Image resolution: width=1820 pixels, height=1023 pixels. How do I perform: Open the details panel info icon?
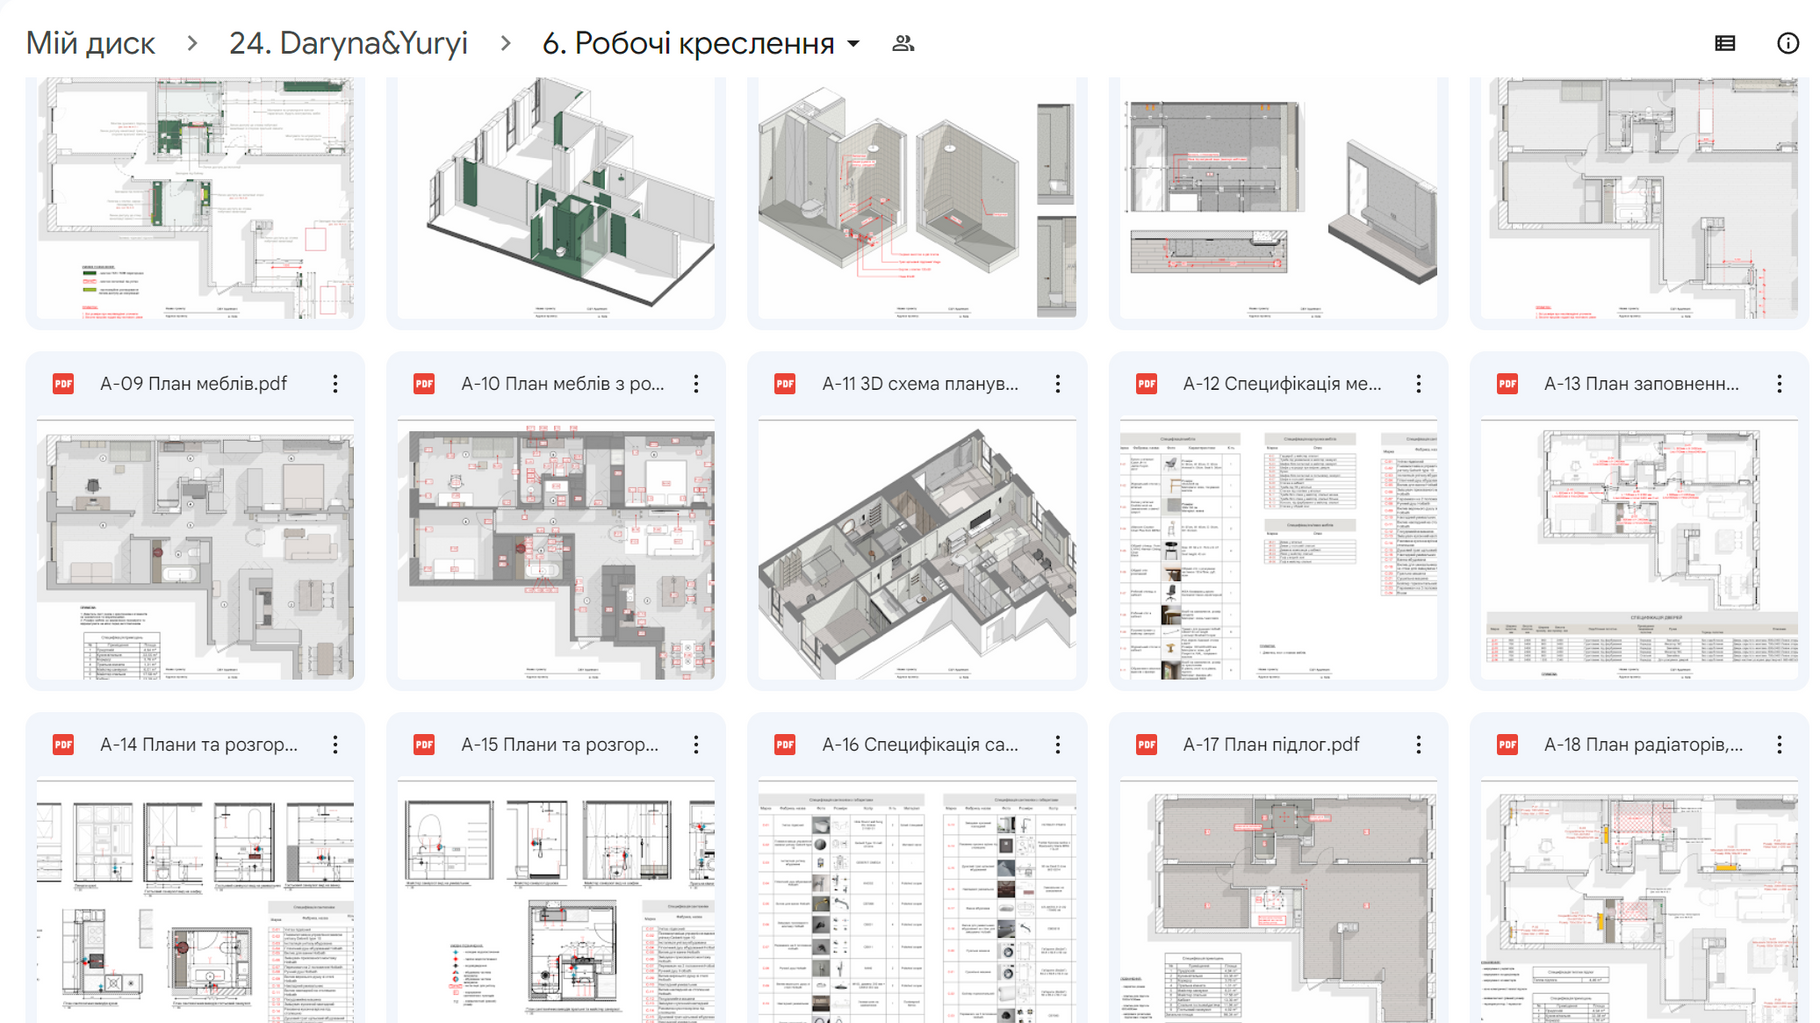(x=1789, y=43)
